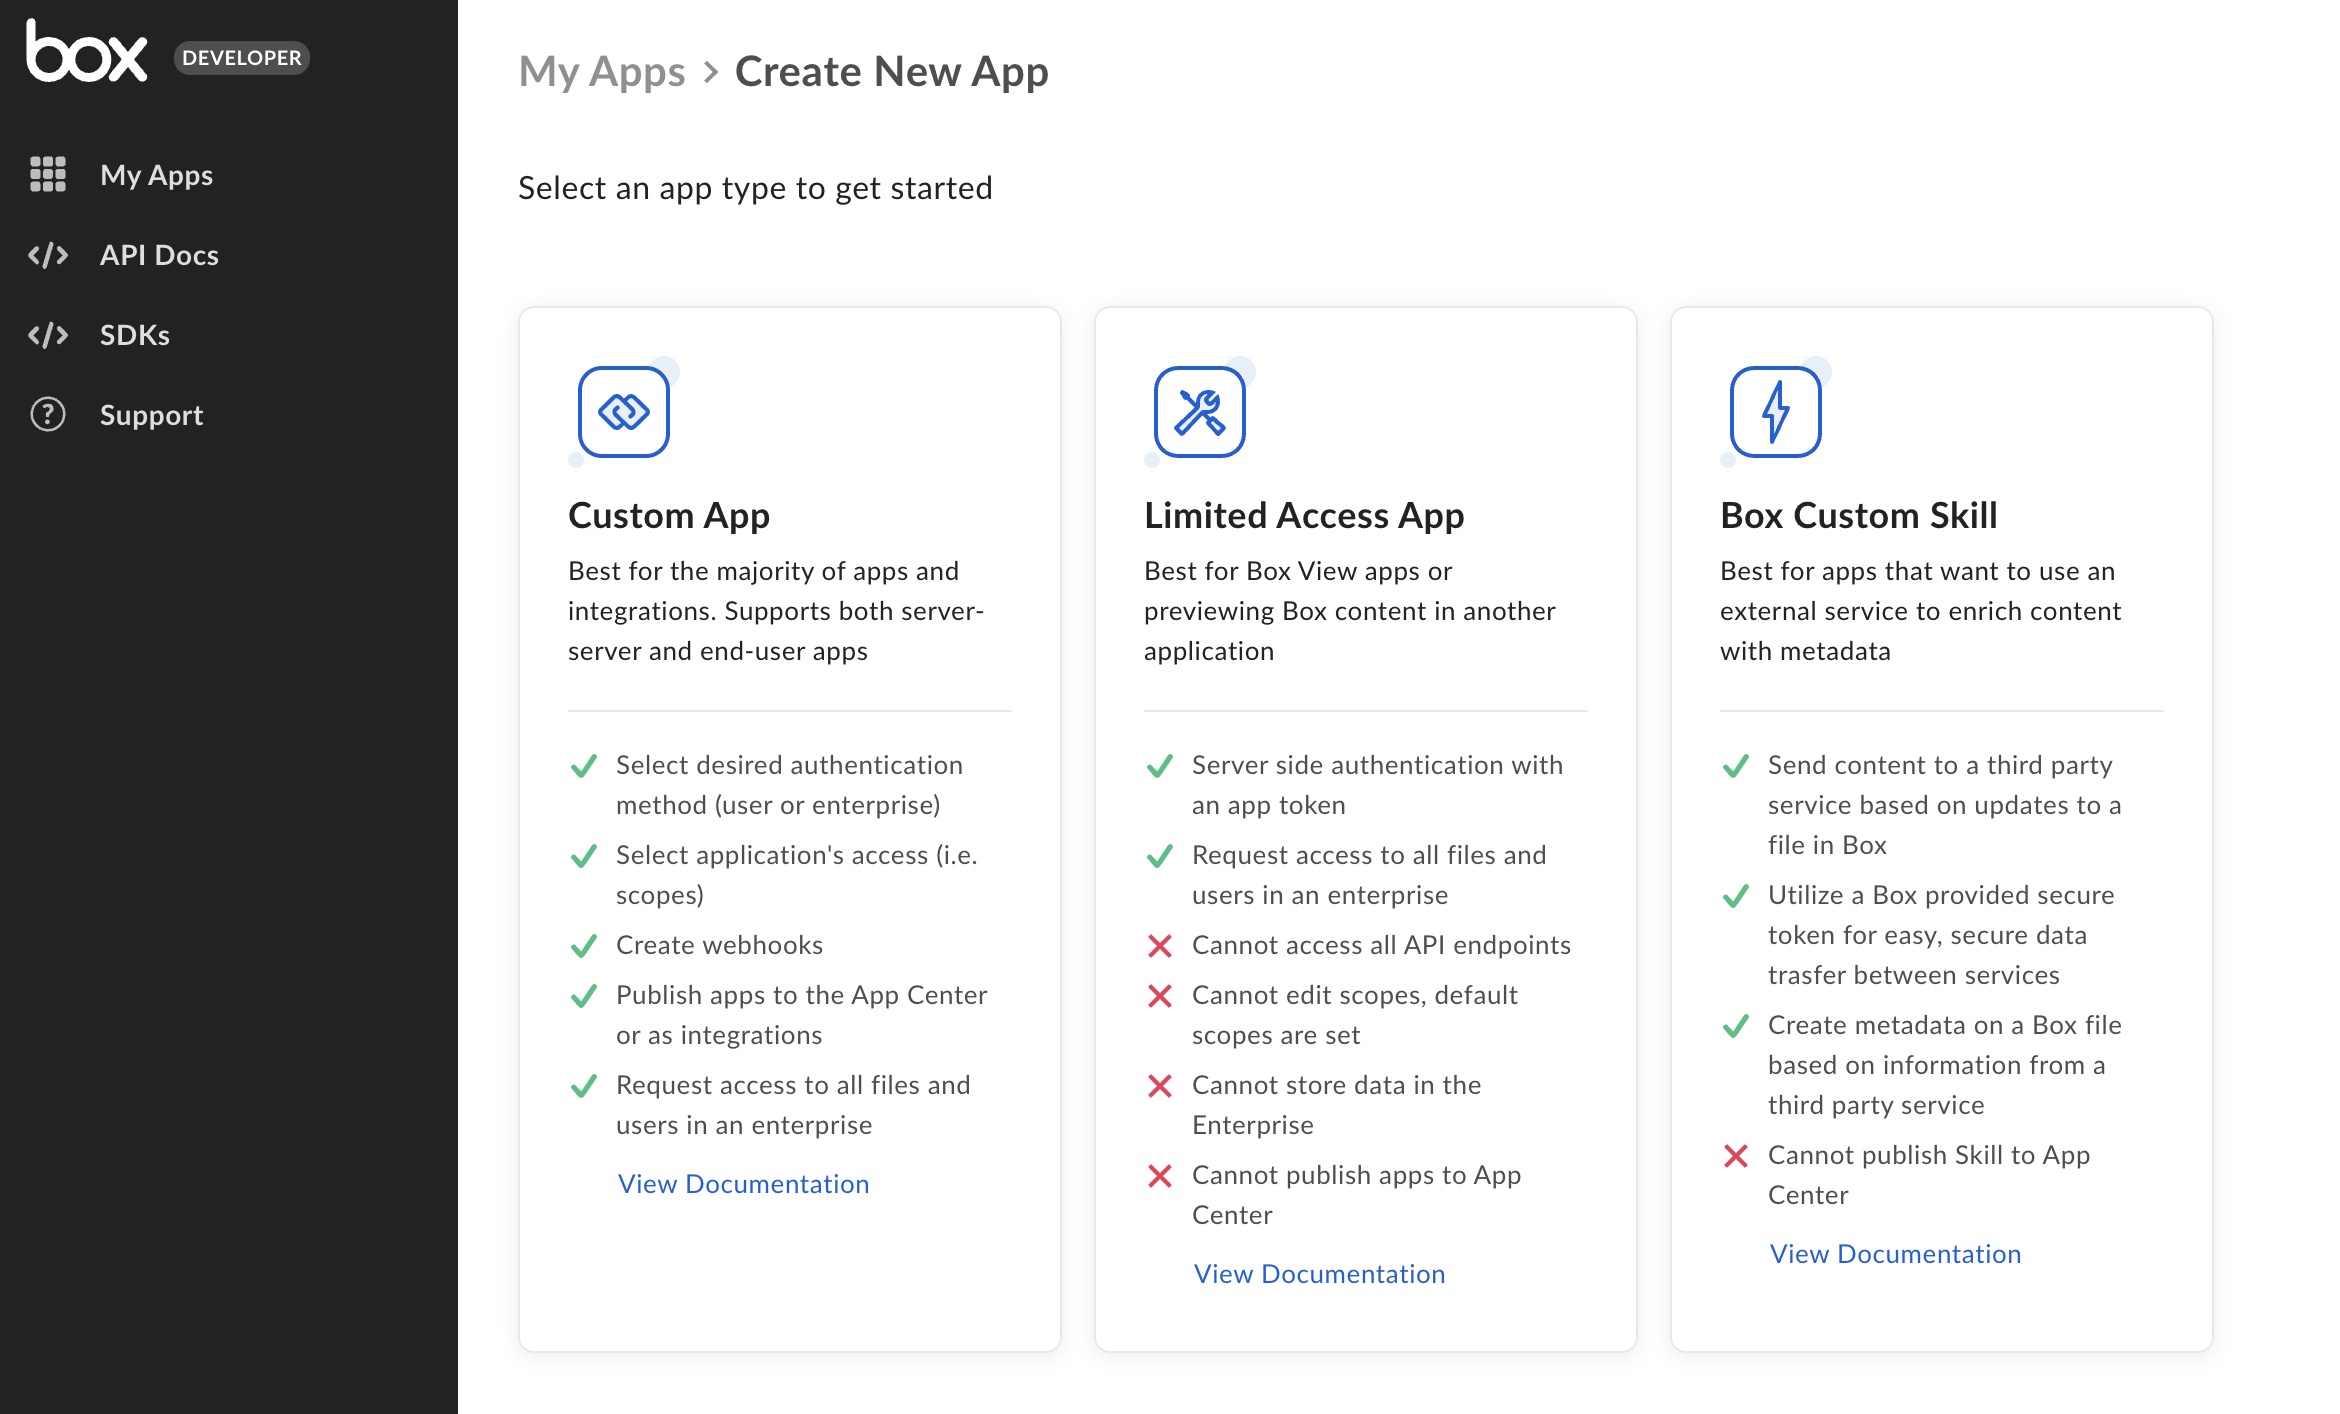Select the My Apps grid icon
2340x1414 pixels.
pyautogui.click(x=48, y=174)
